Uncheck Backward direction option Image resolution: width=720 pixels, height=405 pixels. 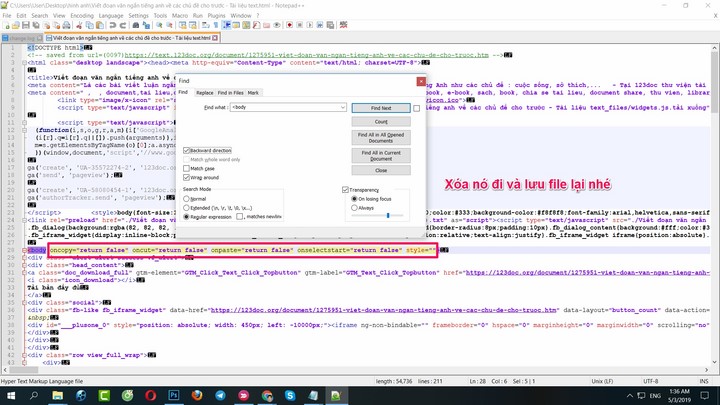[186, 150]
